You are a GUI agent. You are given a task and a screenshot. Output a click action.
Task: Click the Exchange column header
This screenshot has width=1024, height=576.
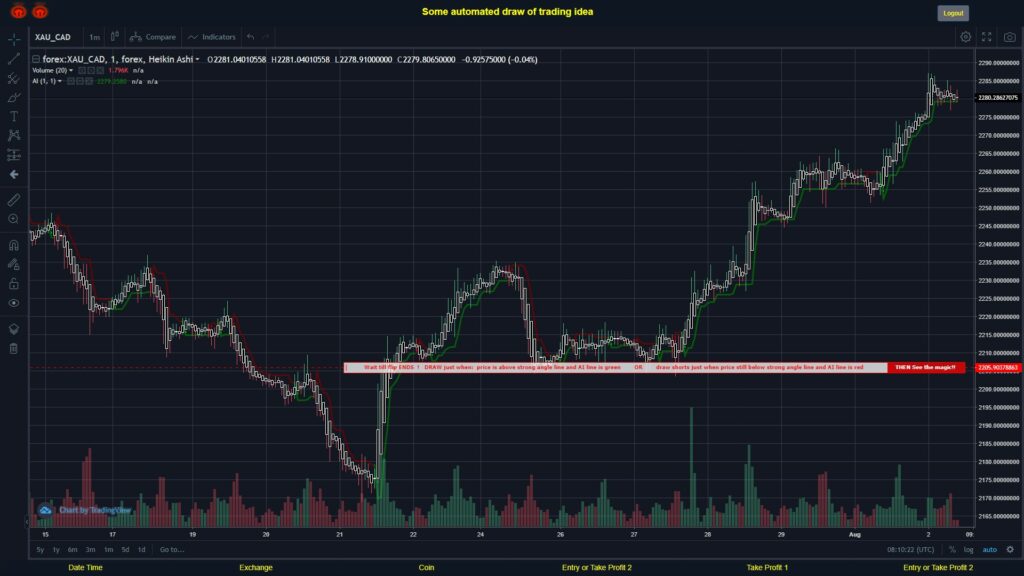(256, 568)
